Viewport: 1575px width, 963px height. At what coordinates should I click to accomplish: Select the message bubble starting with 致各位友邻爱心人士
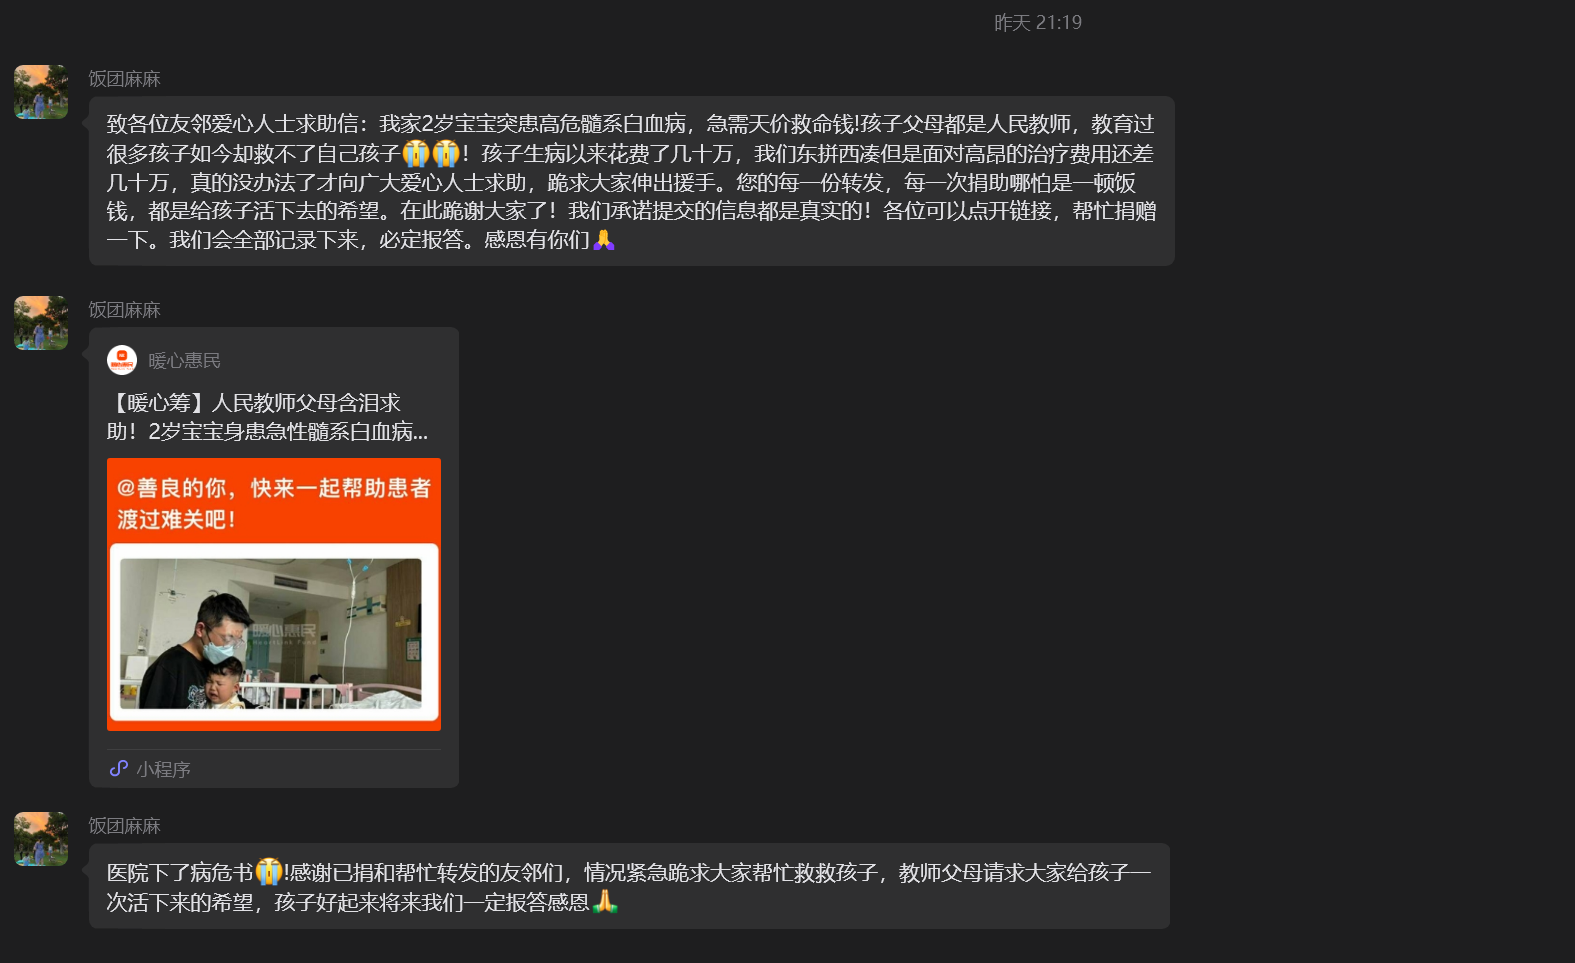[631, 181]
